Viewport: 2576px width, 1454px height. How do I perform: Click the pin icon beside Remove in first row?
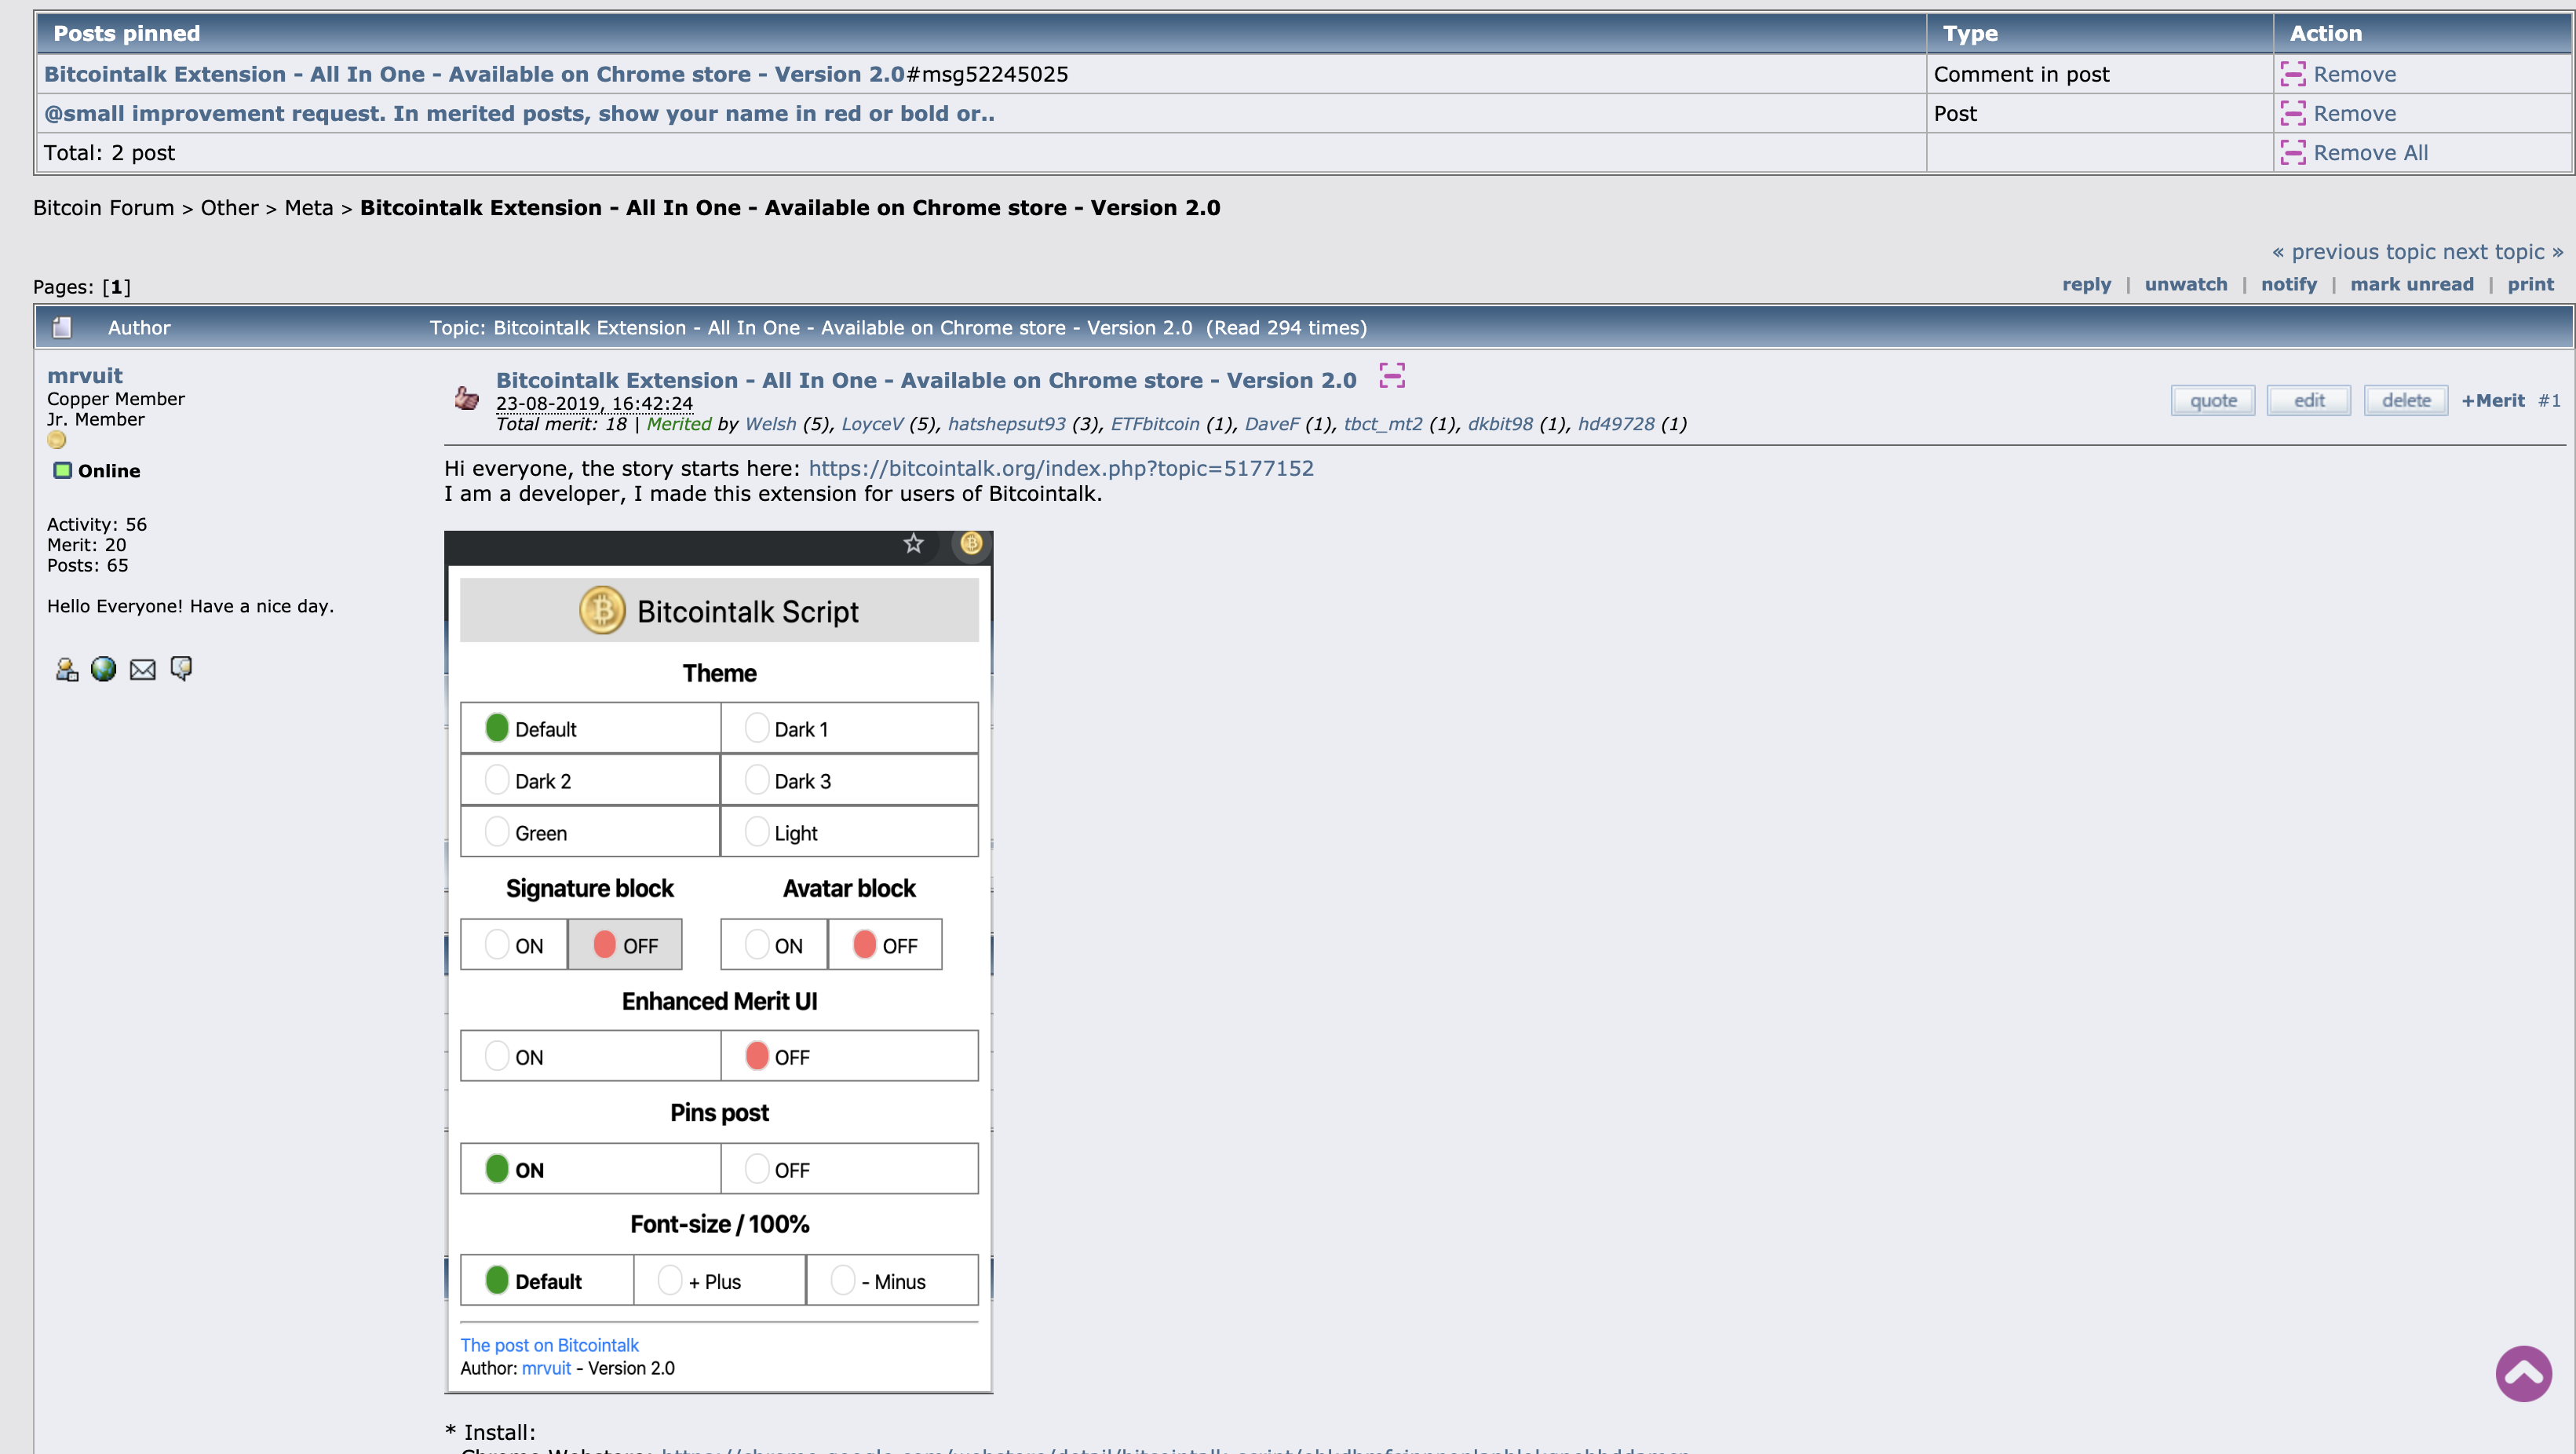(x=2293, y=74)
